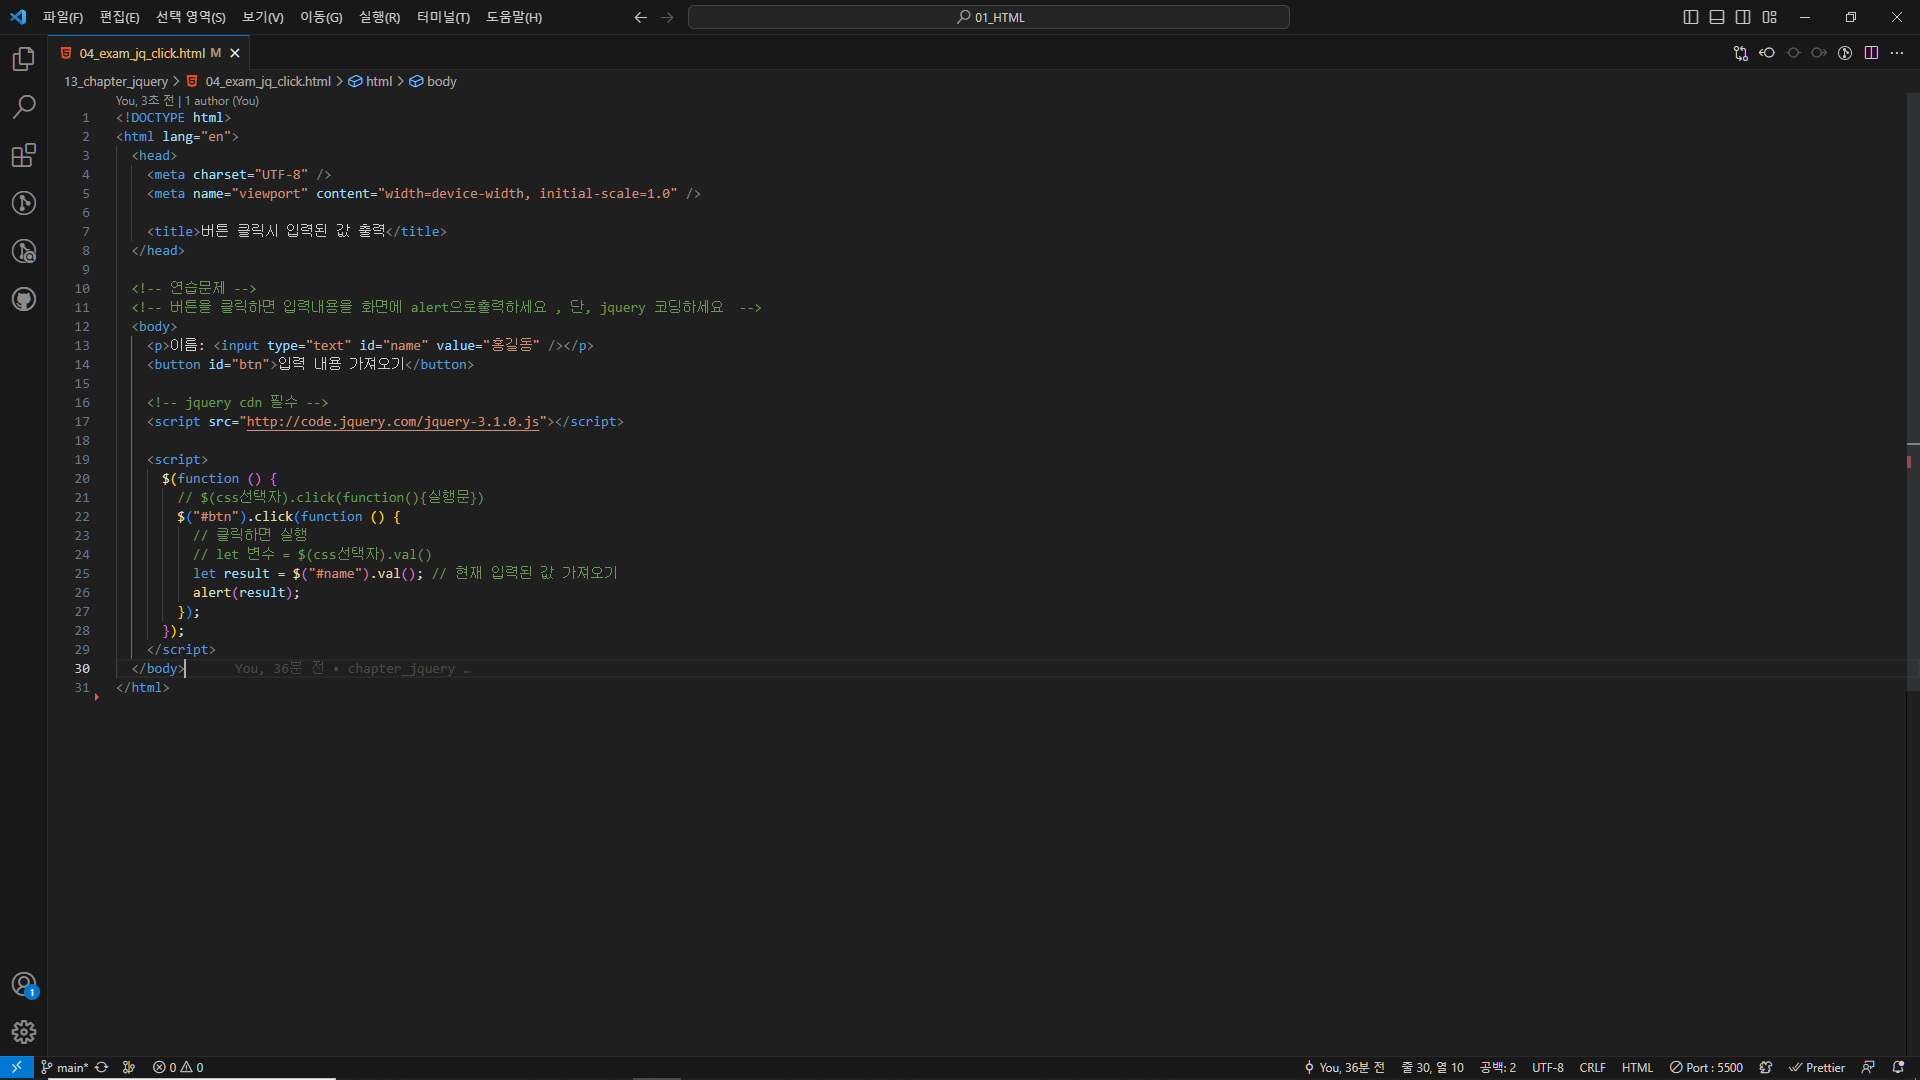Open changes compare icon in editor toolbar

(x=1740, y=53)
